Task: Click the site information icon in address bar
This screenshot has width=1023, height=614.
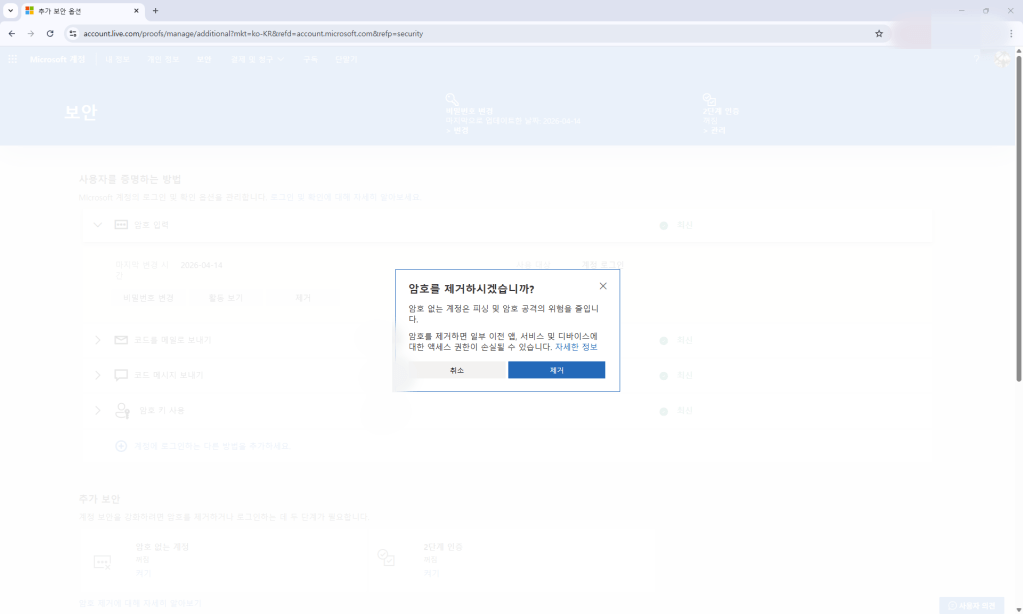Action: click(72, 33)
